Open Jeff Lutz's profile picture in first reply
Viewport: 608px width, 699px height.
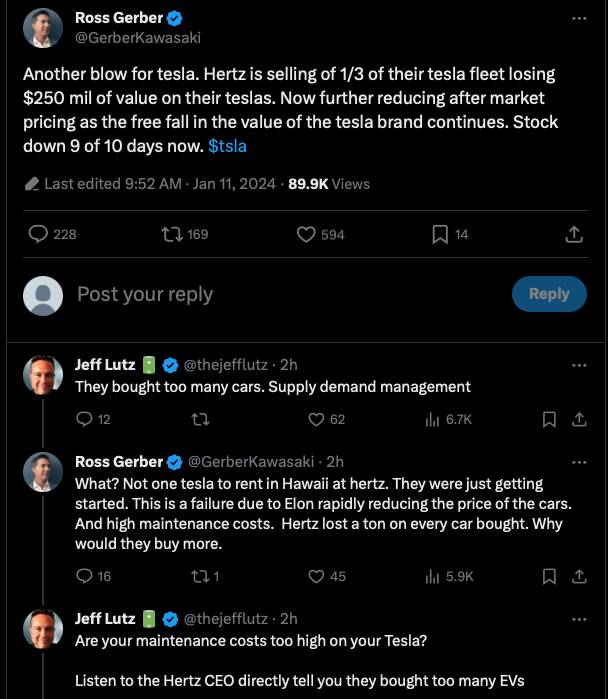coord(43,375)
